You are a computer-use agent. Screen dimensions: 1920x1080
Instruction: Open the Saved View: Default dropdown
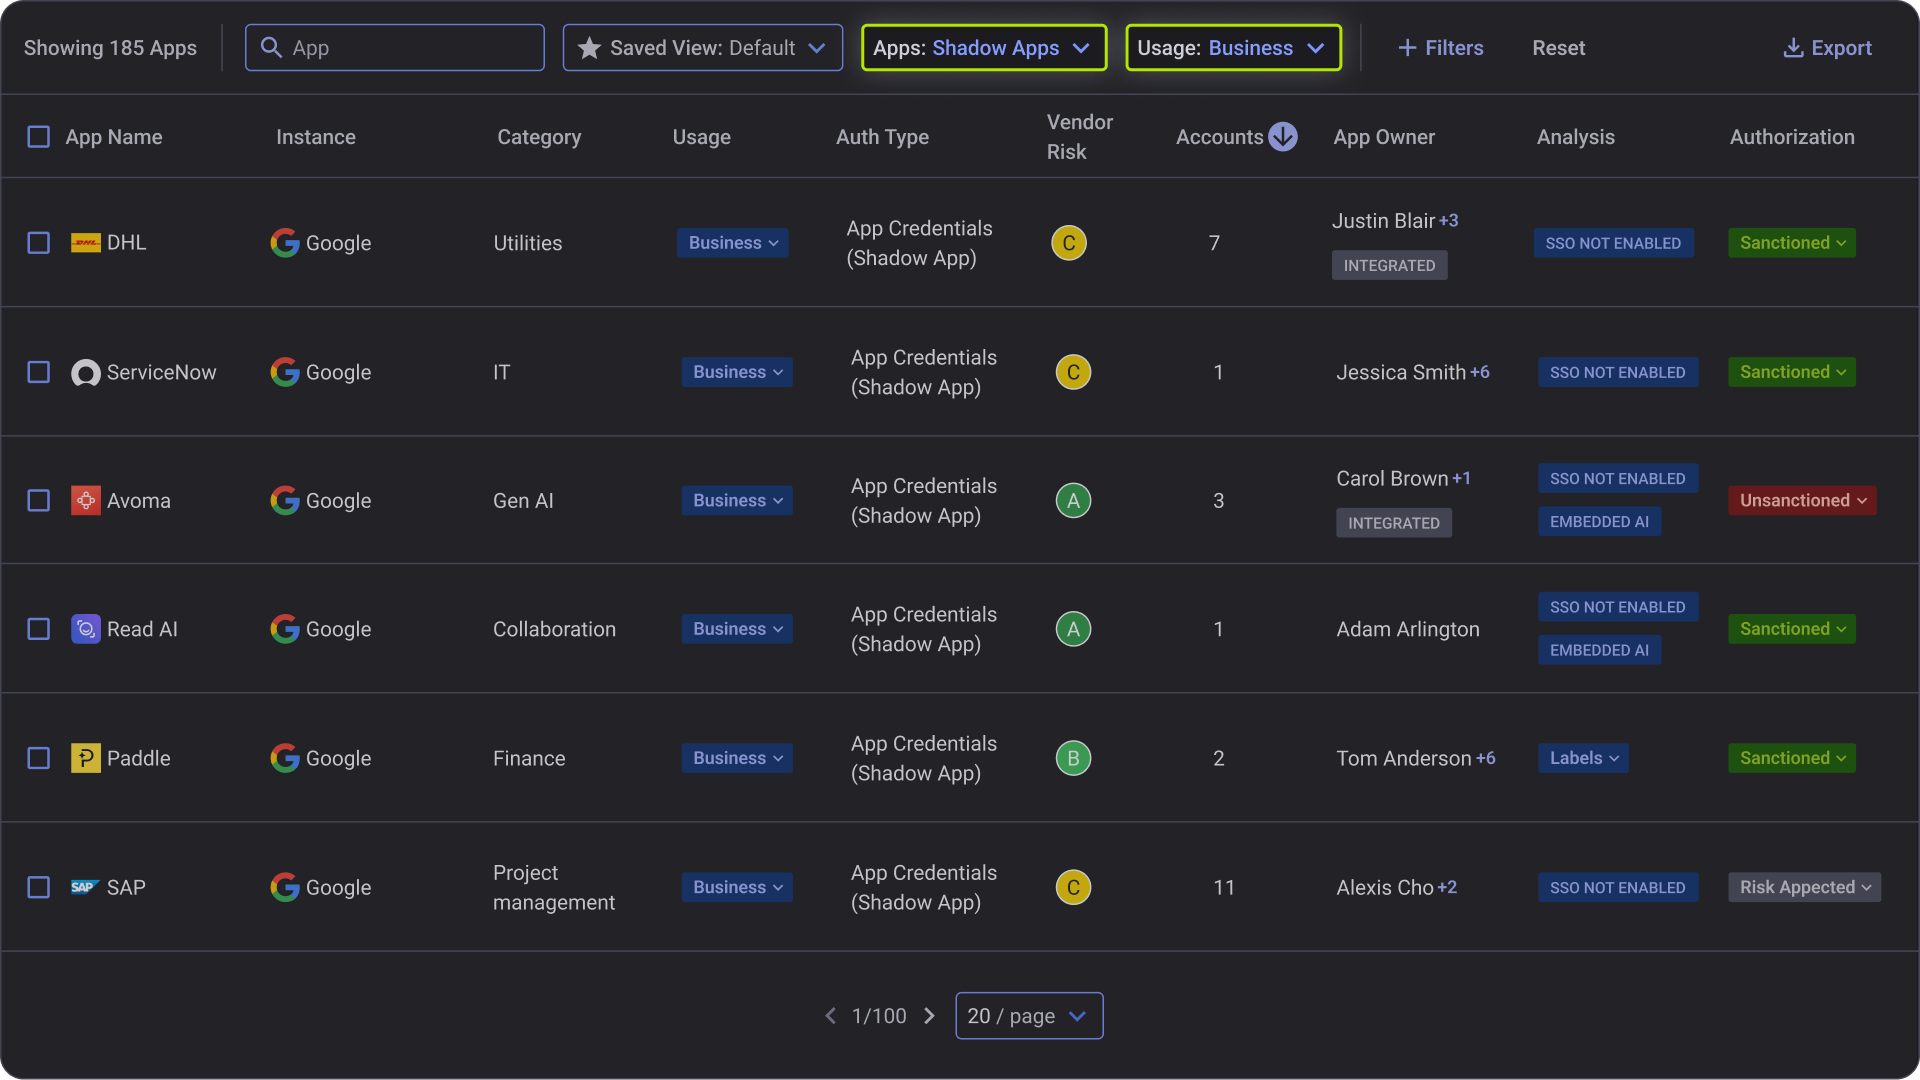[x=702, y=48]
